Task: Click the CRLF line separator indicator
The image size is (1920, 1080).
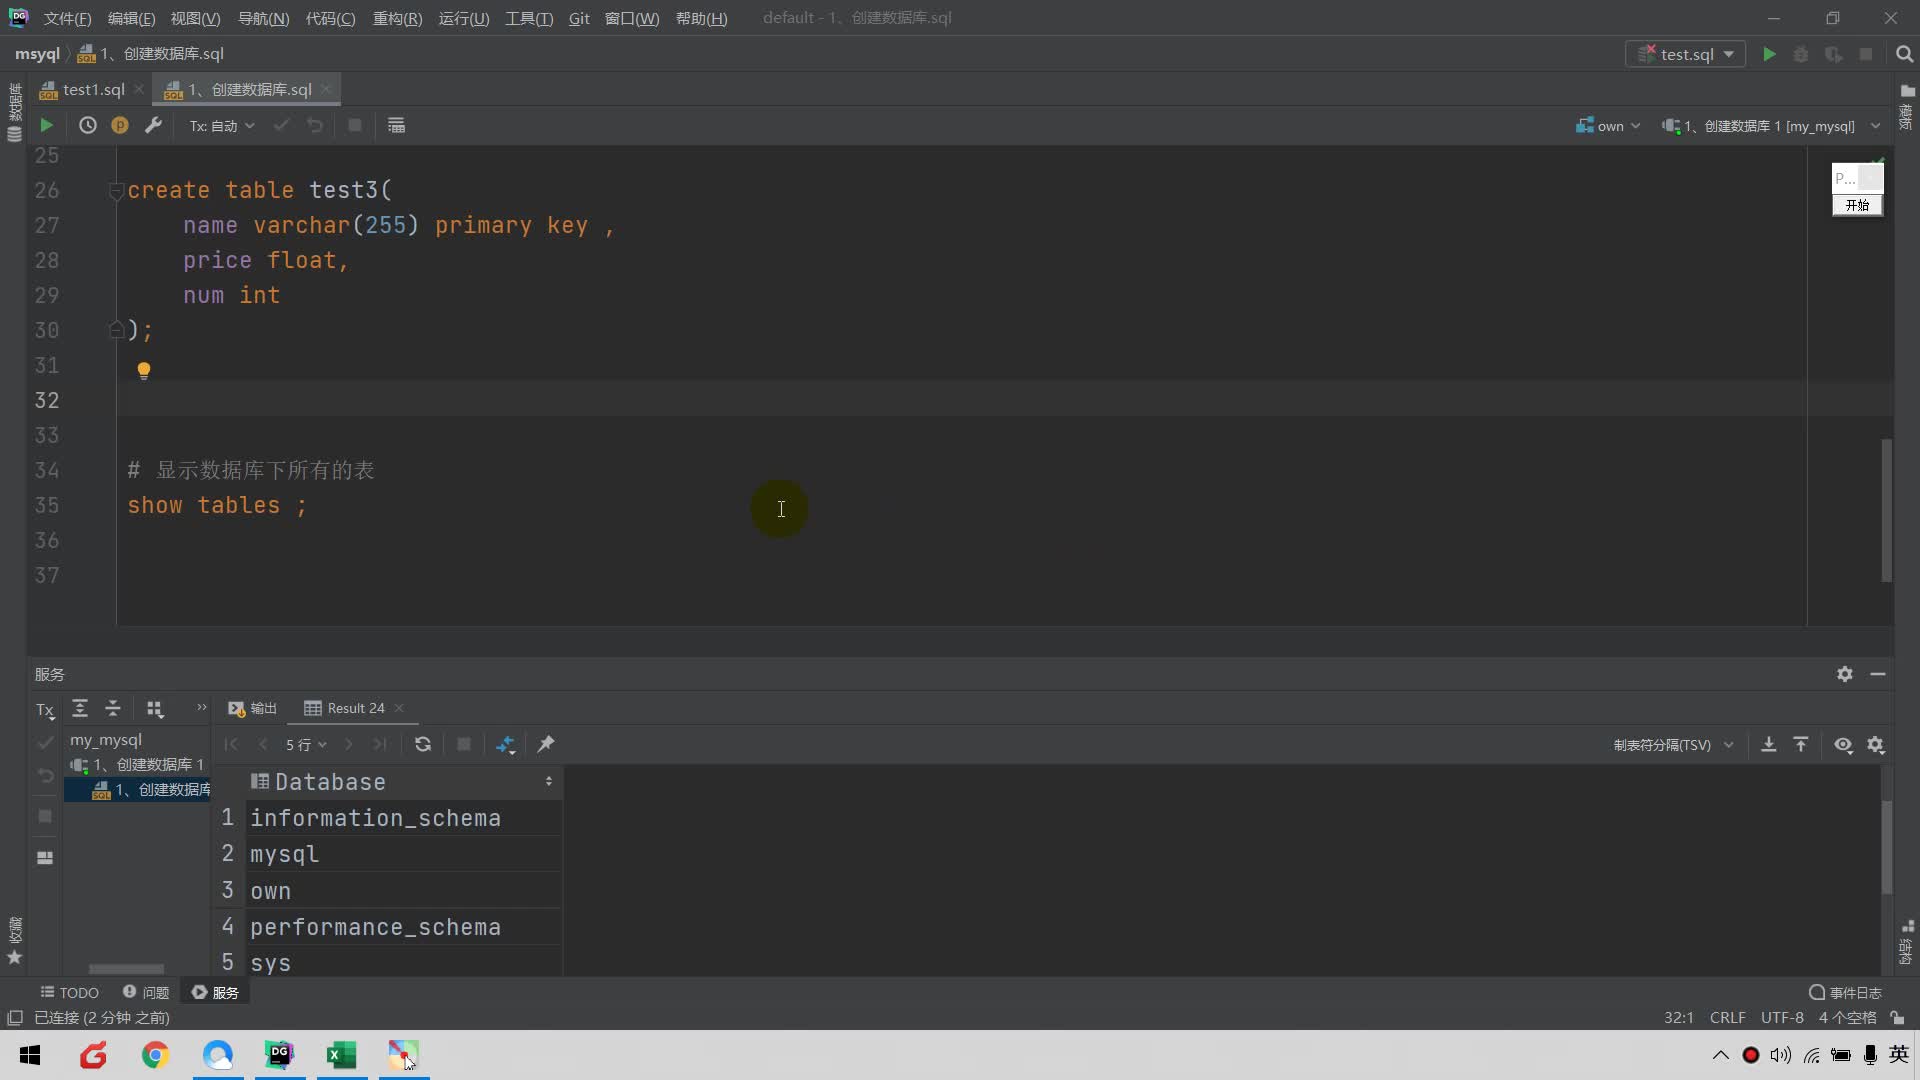Action: (1727, 1017)
